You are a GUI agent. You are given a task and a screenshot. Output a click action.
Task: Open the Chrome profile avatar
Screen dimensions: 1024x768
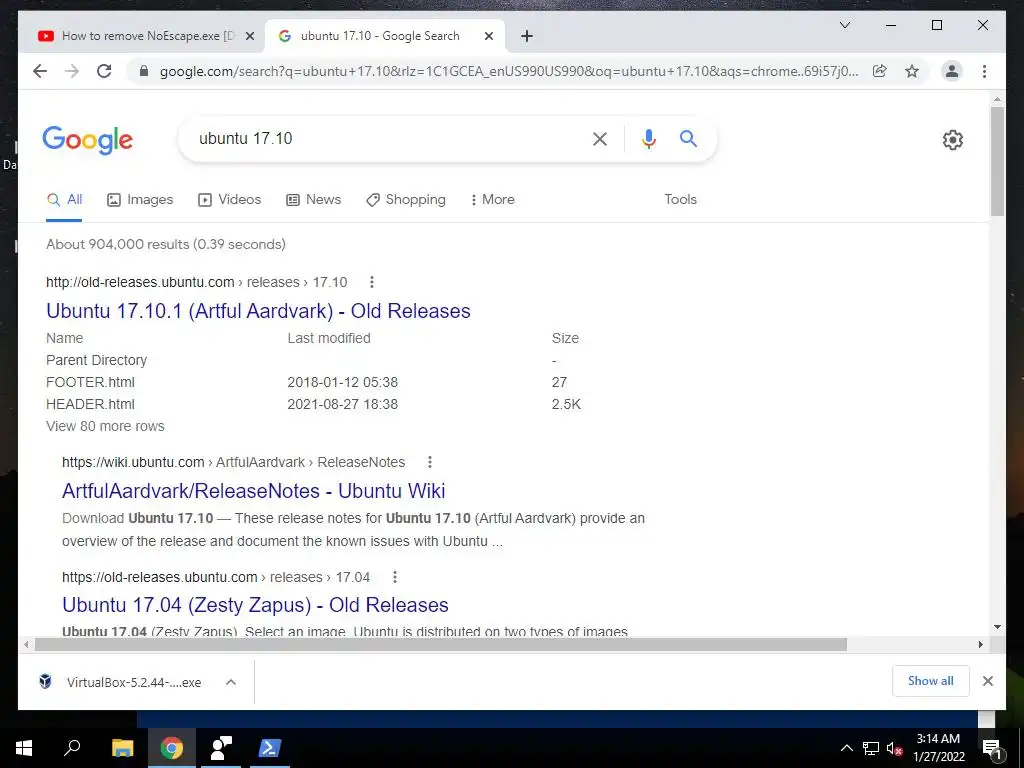(x=952, y=71)
